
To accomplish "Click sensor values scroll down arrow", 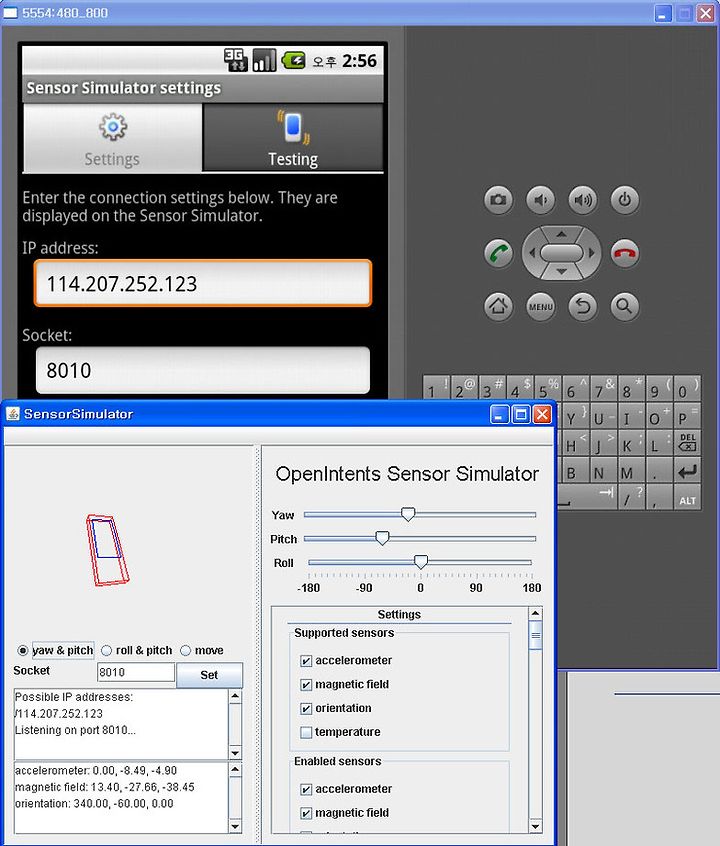I will point(235,826).
